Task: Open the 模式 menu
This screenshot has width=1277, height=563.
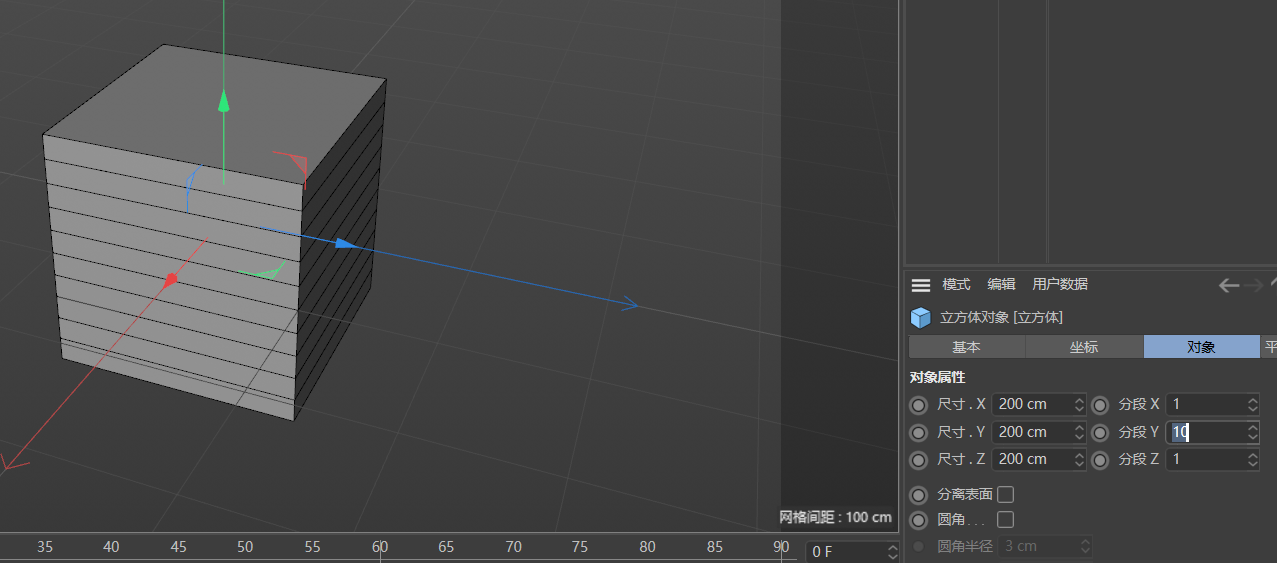Action: [x=956, y=285]
